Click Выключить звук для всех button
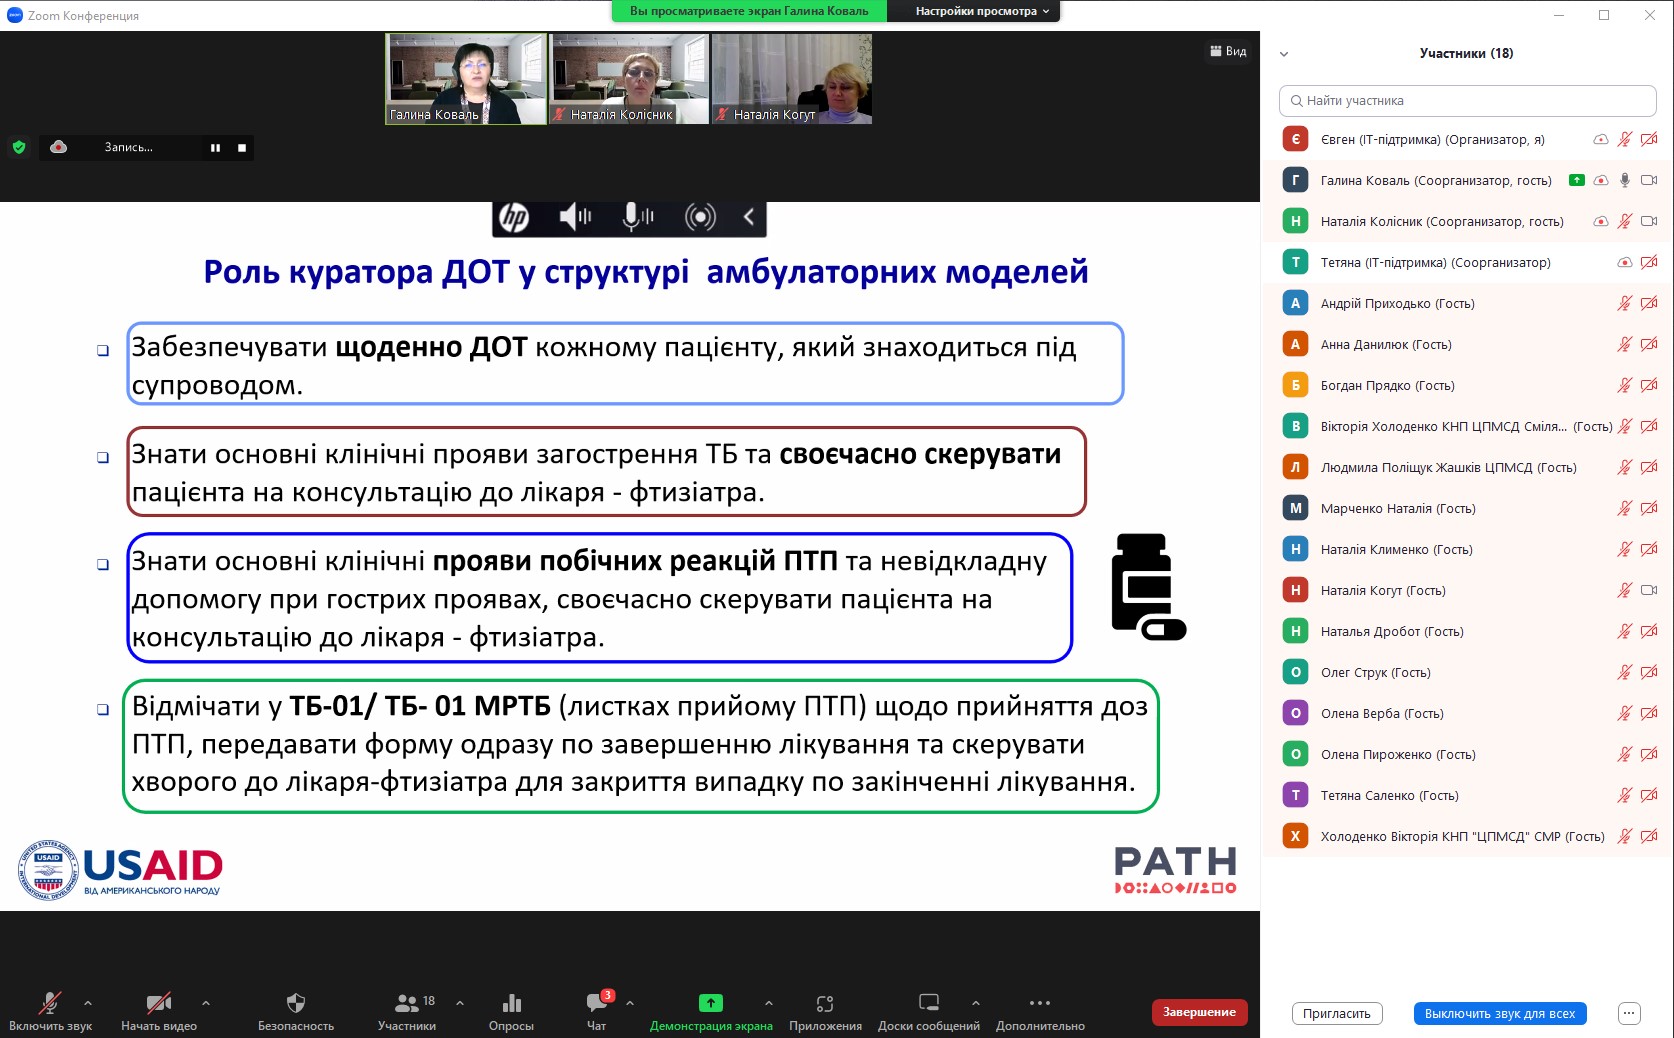The height and width of the screenshot is (1038, 1674). pyautogui.click(x=1499, y=1013)
